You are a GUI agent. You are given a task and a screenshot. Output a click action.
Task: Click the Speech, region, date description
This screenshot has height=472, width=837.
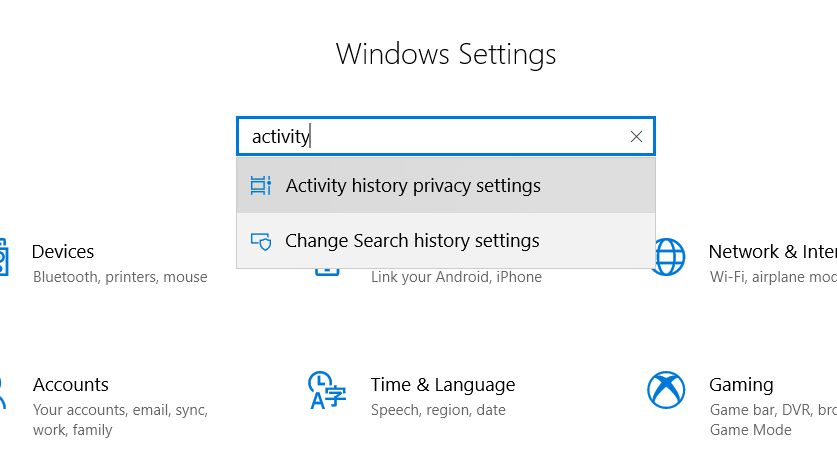click(x=438, y=410)
